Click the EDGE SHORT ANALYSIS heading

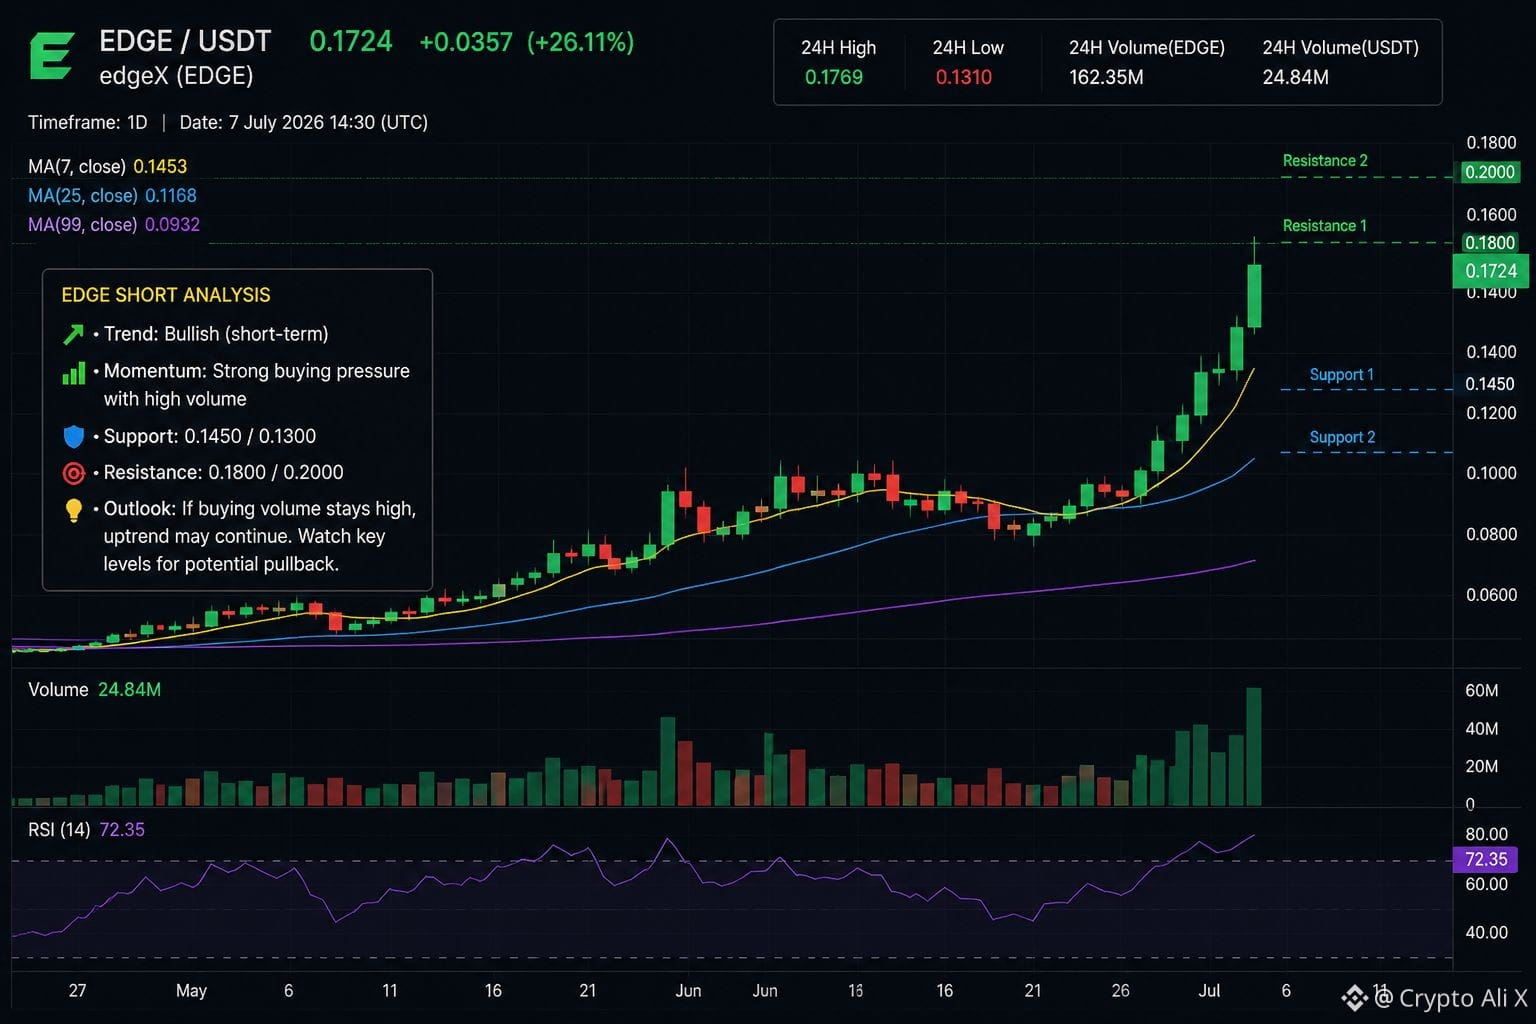[166, 295]
